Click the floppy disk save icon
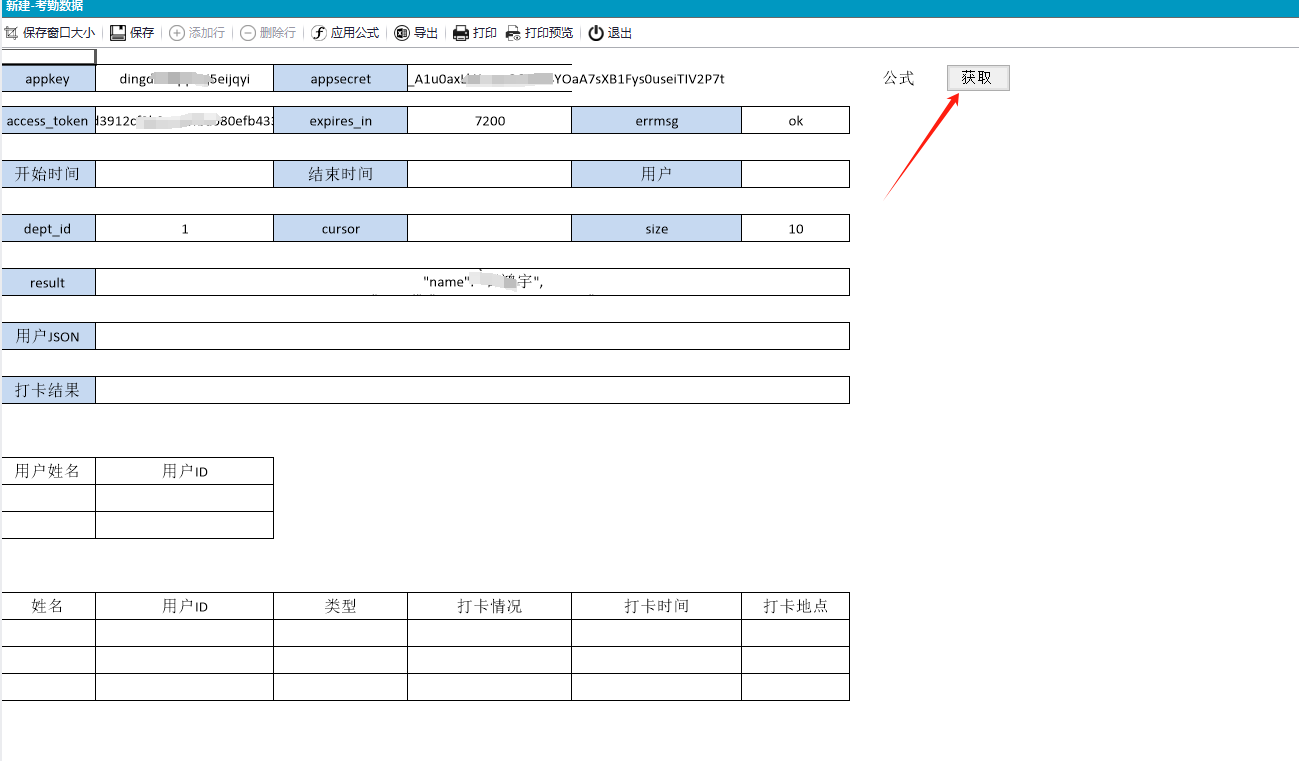The width and height of the screenshot is (1299, 761). [x=118, y=33]
